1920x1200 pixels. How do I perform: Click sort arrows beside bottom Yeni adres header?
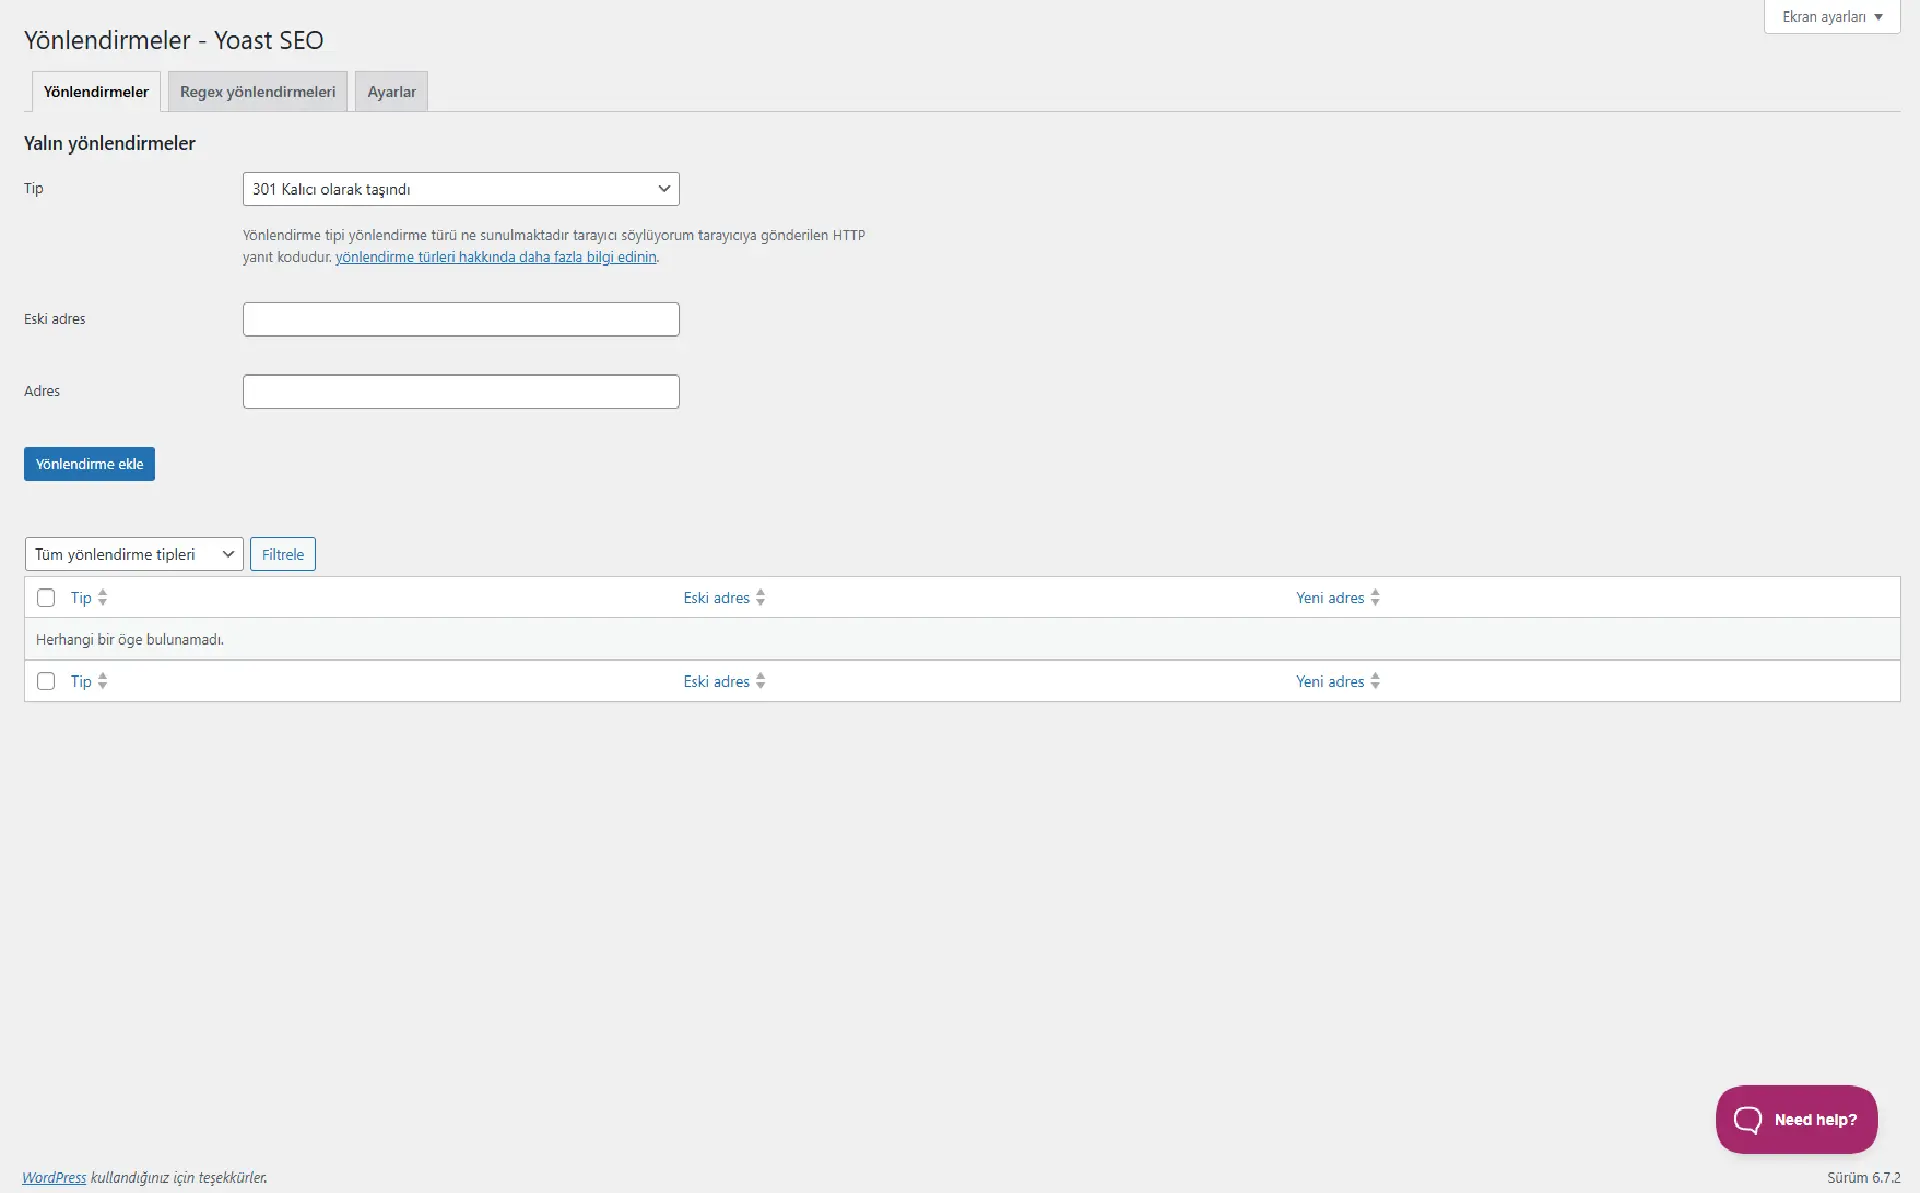(x=1375, y=681)
